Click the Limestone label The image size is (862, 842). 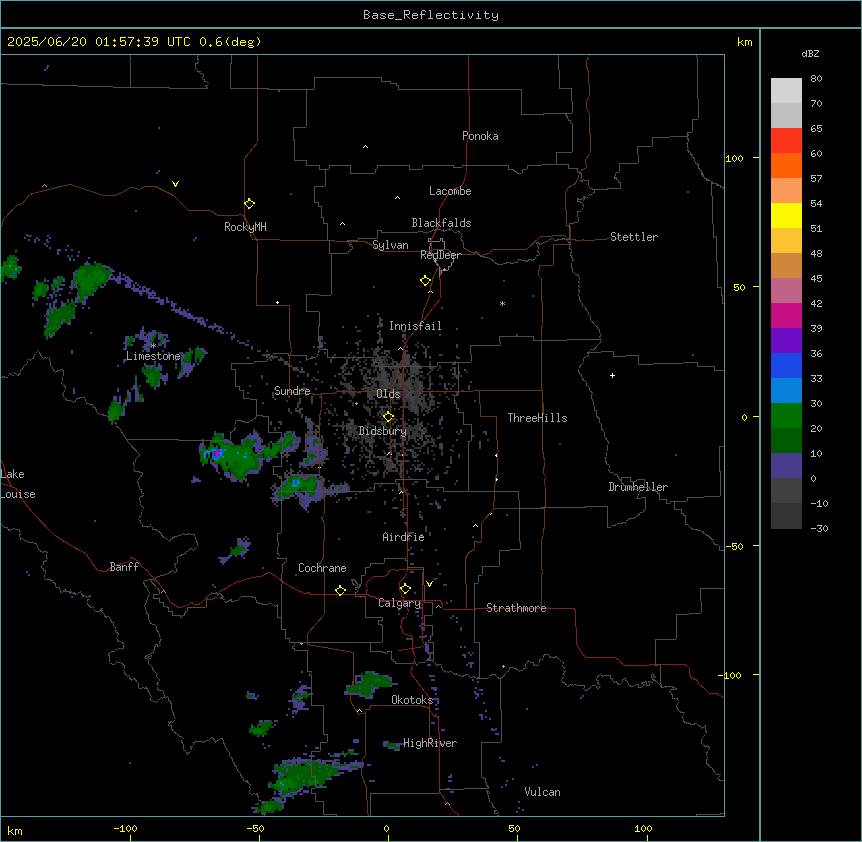(x=153, y=356)
